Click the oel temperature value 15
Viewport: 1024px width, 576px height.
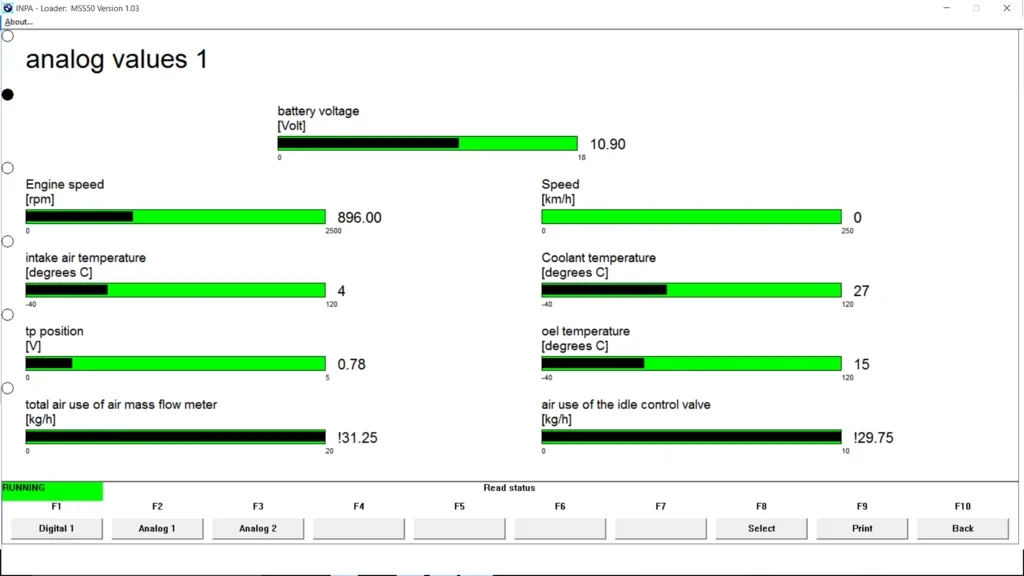[x=861, y=364]
